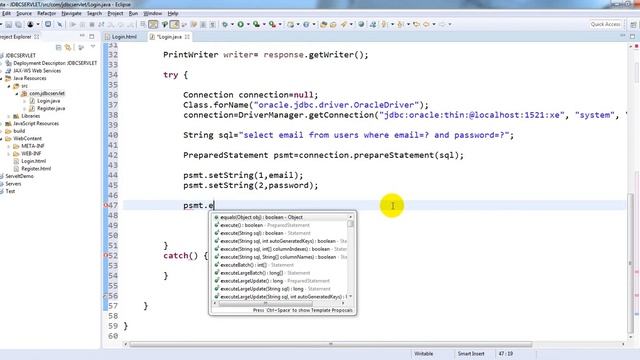Select executeLargeUpdate() : long PreparedStatement proposal
The image size is (640, 360).
281,281
